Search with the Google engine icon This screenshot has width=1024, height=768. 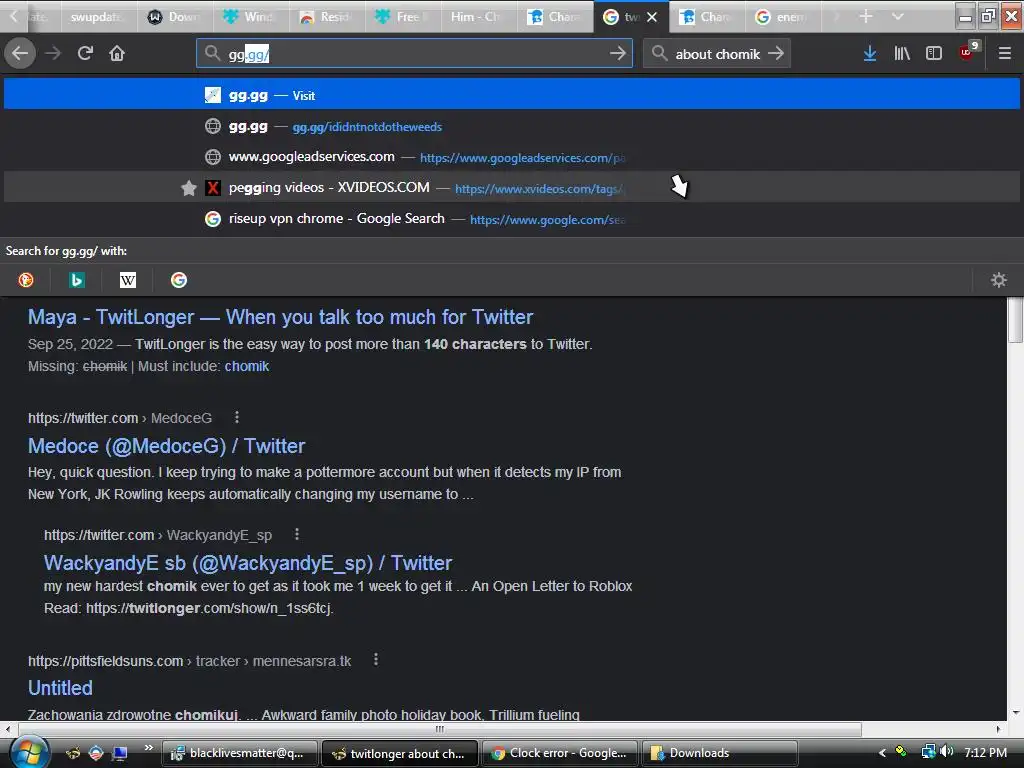tap(178, 280)
